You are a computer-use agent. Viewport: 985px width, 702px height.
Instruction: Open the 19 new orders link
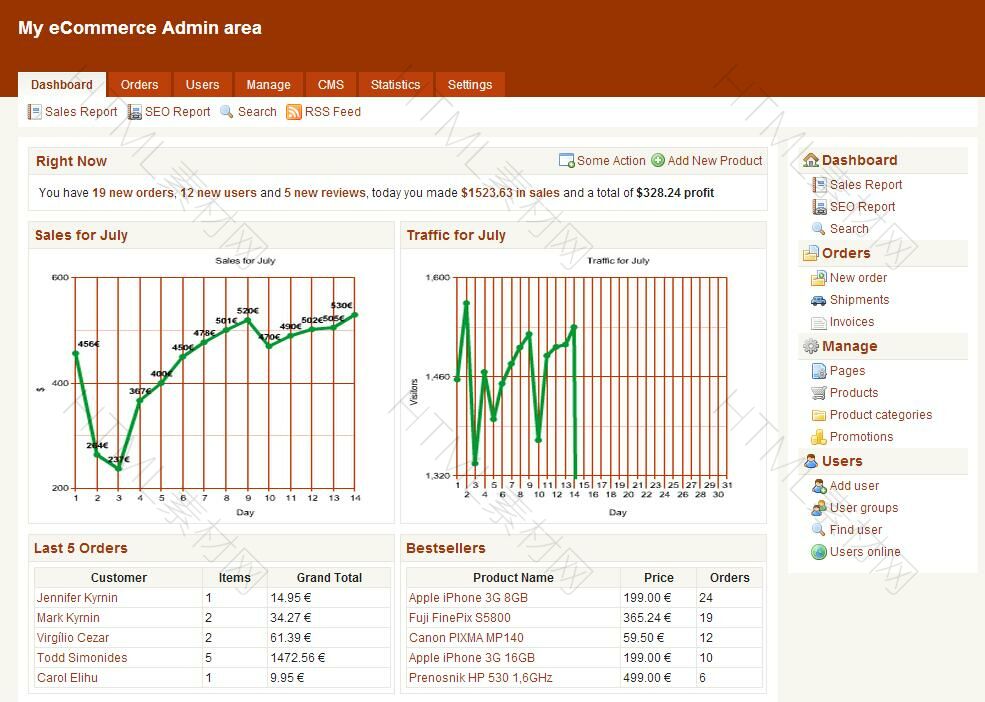(x=133, y=193)
